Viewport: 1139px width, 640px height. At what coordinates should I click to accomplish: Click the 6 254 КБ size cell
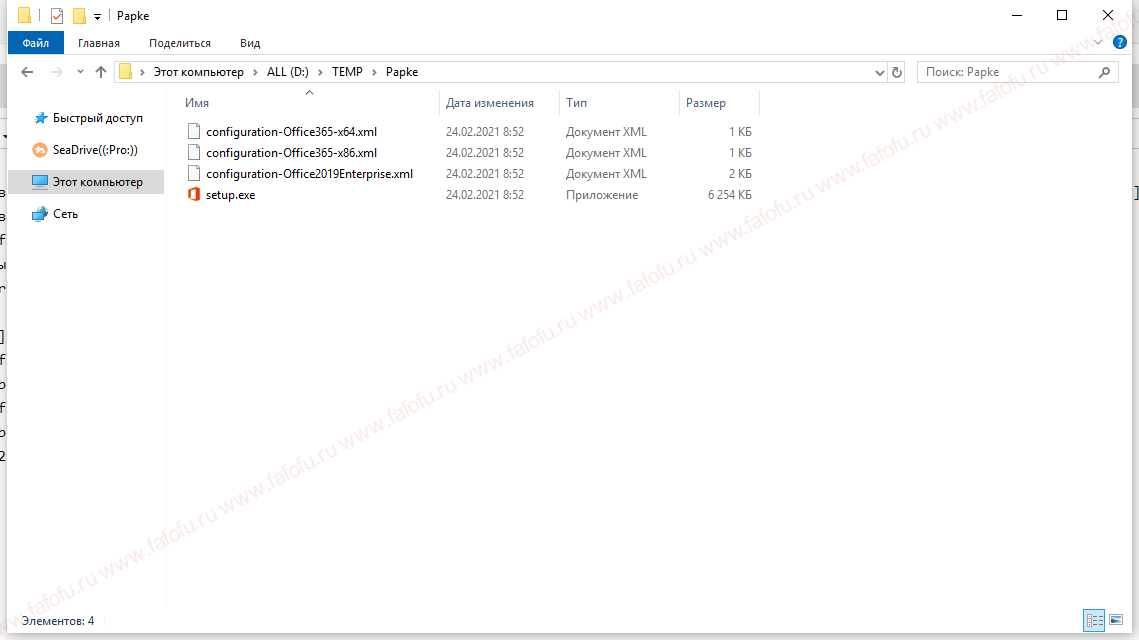pyautogui.click(x=729, y=195)
